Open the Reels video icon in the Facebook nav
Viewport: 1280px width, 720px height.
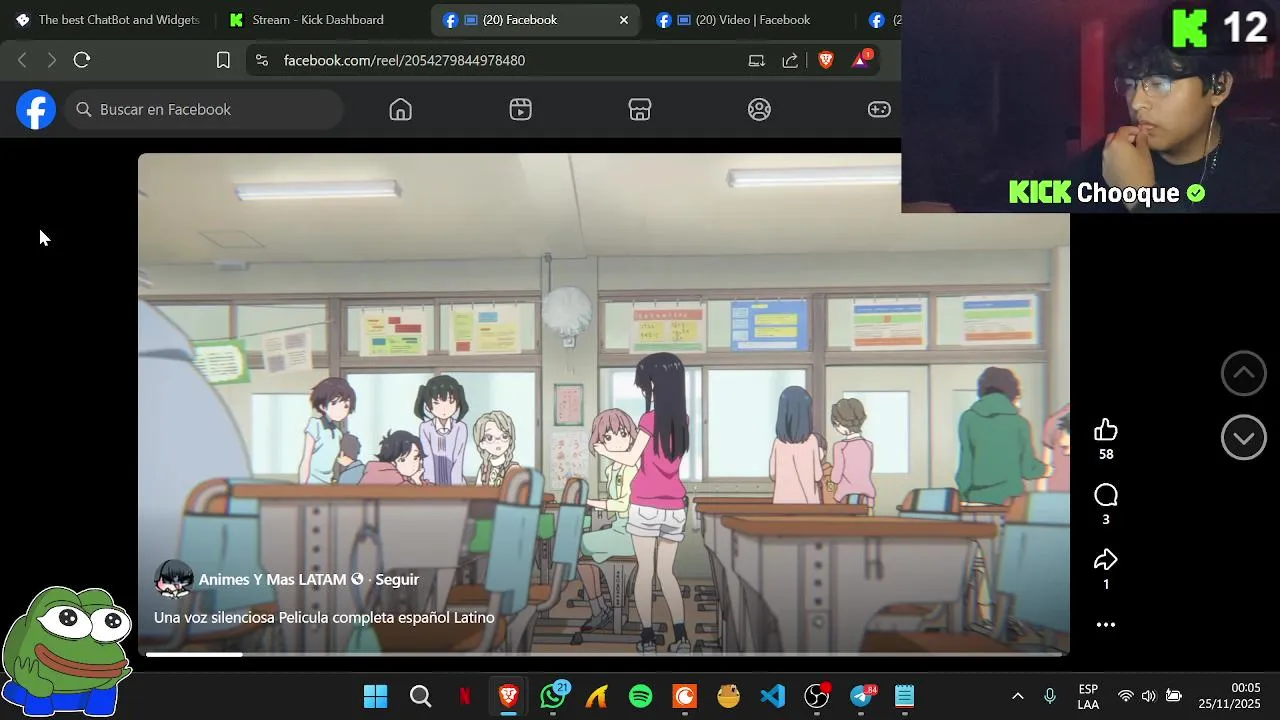point(520,110)
